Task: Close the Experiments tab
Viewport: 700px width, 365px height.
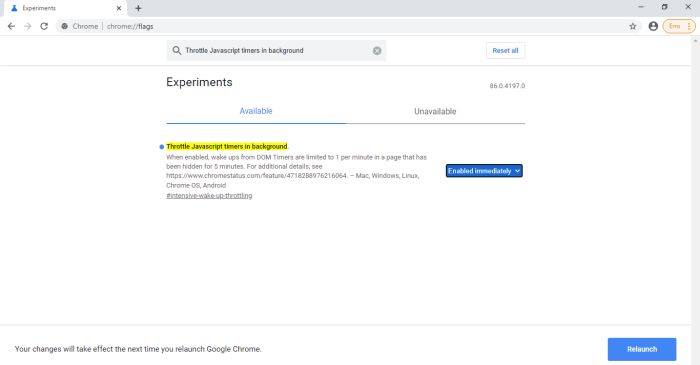Action: (119, 8)
